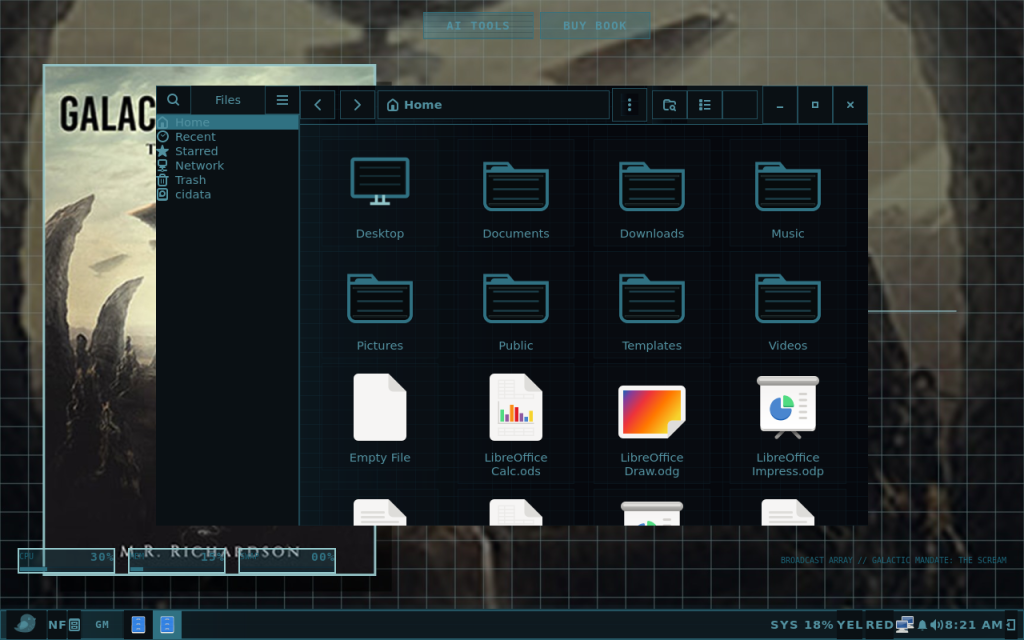Select Home in the Files sidebar
This screenshot has height=640, width=1024.
[227, 122]
